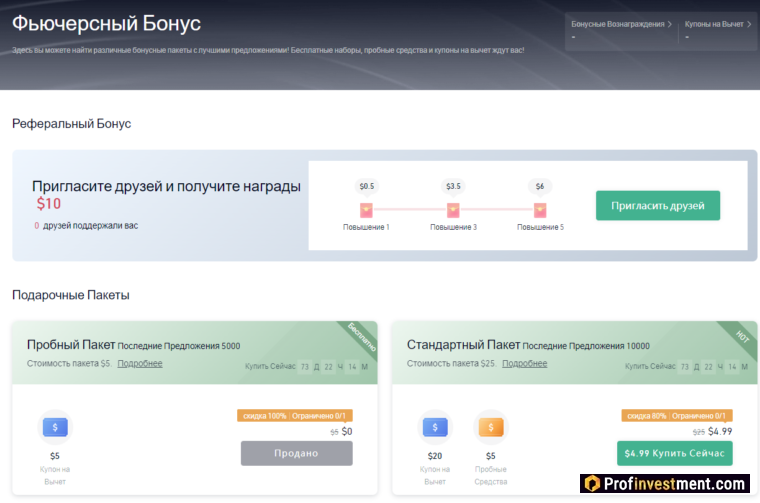Click Пригласите друзей и получите награды heading
The image size is (760, 503).
click(x=166, y=186)
